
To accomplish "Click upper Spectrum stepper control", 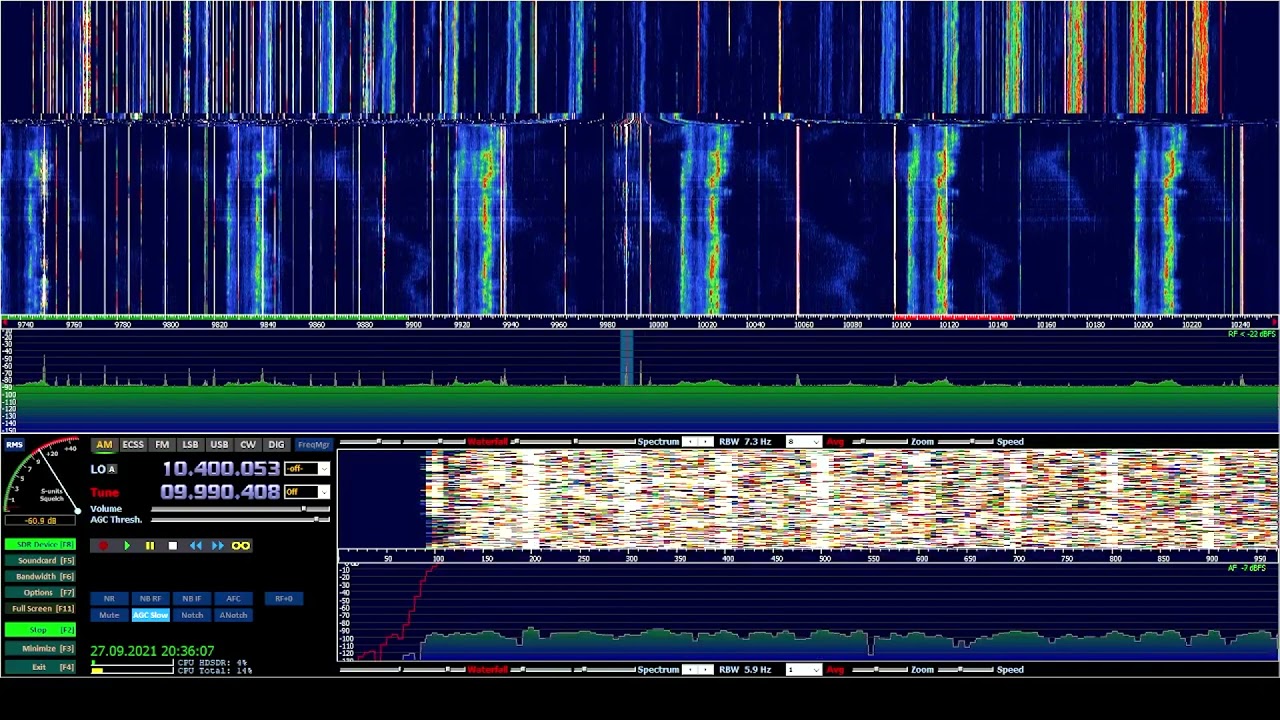I will [x=697, y=442].
